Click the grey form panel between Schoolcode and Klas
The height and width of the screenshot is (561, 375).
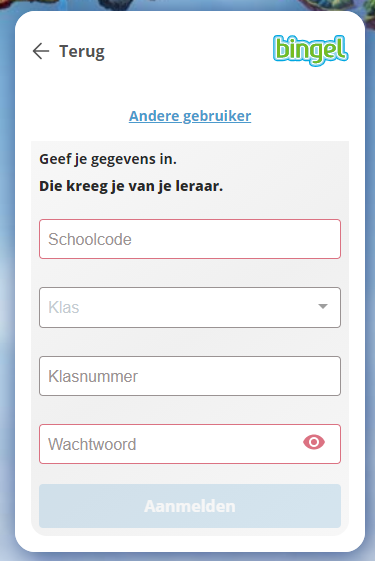click(190, 273)
